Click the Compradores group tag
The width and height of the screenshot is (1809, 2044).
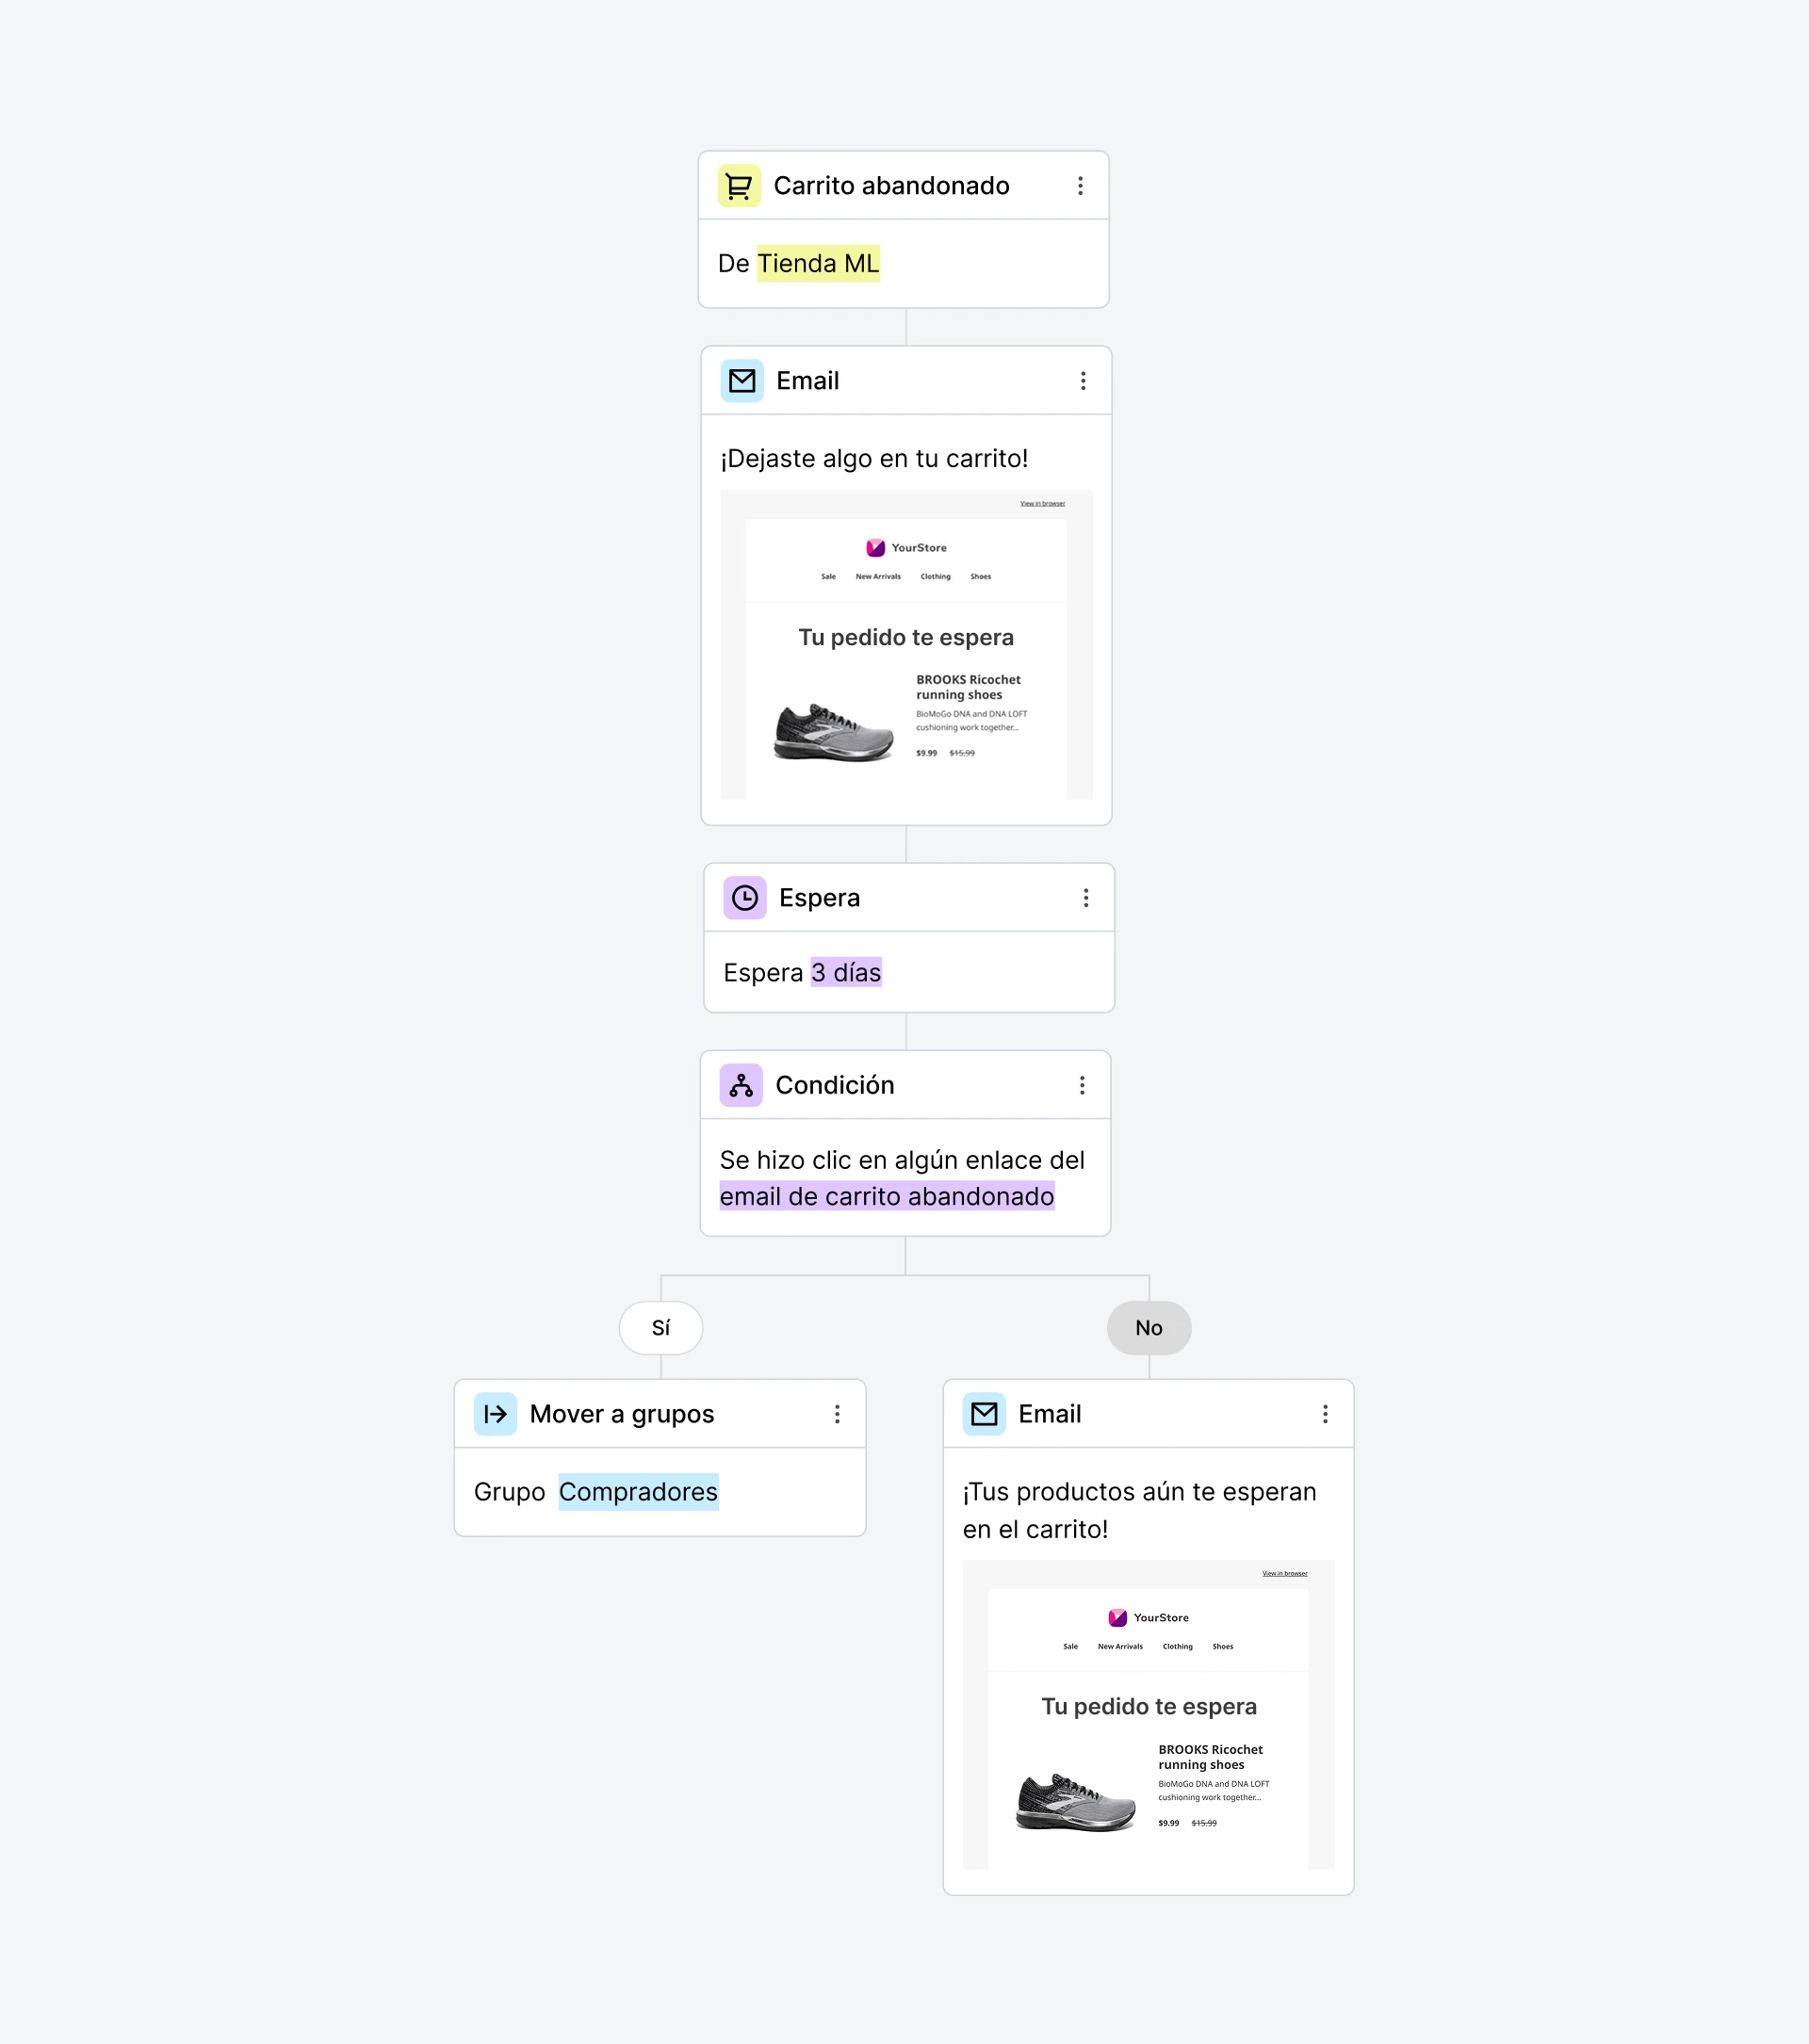tap(638, 1492)
